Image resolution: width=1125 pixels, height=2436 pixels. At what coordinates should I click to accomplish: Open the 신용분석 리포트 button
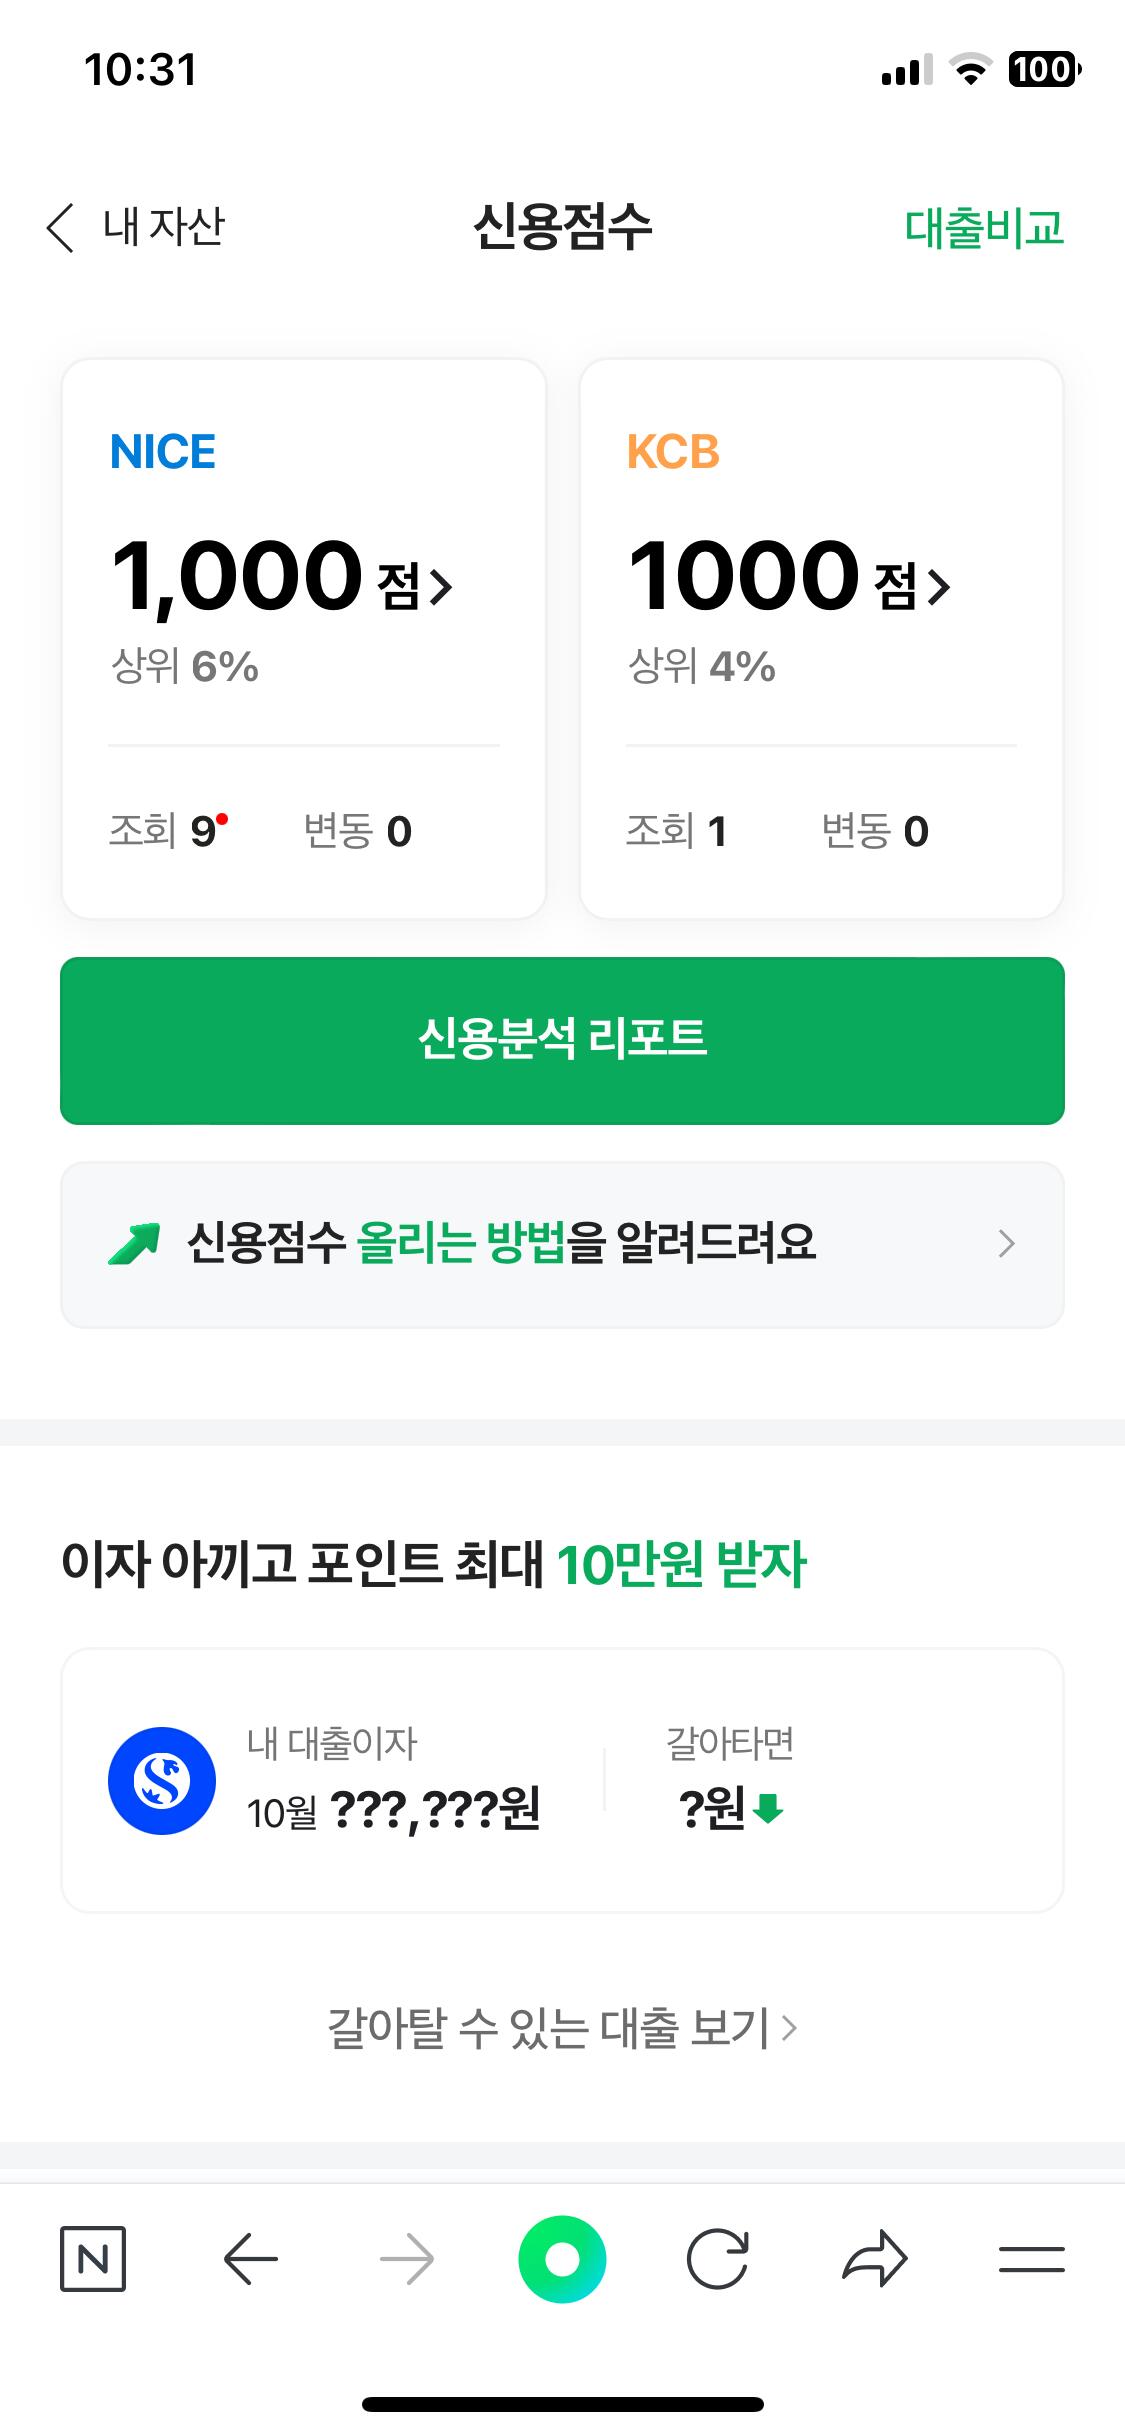[562, 1040]
